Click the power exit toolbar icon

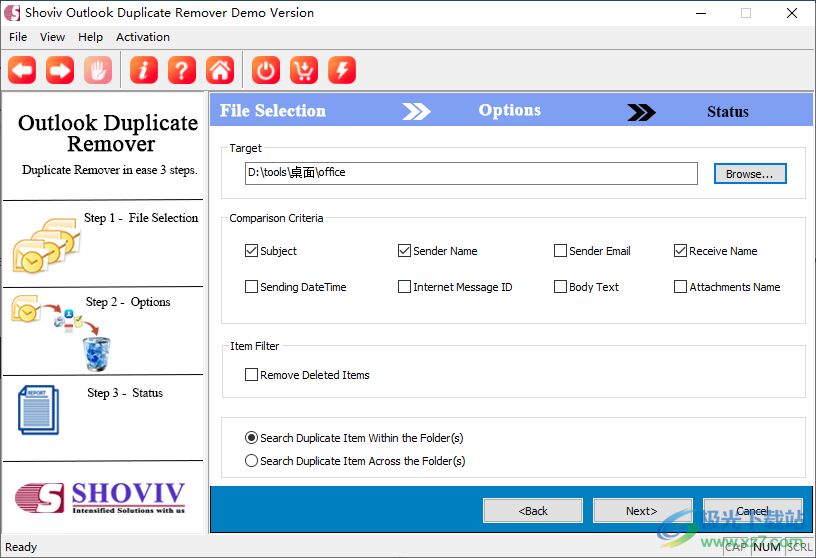pyautogui.click(x=266, y=70)
